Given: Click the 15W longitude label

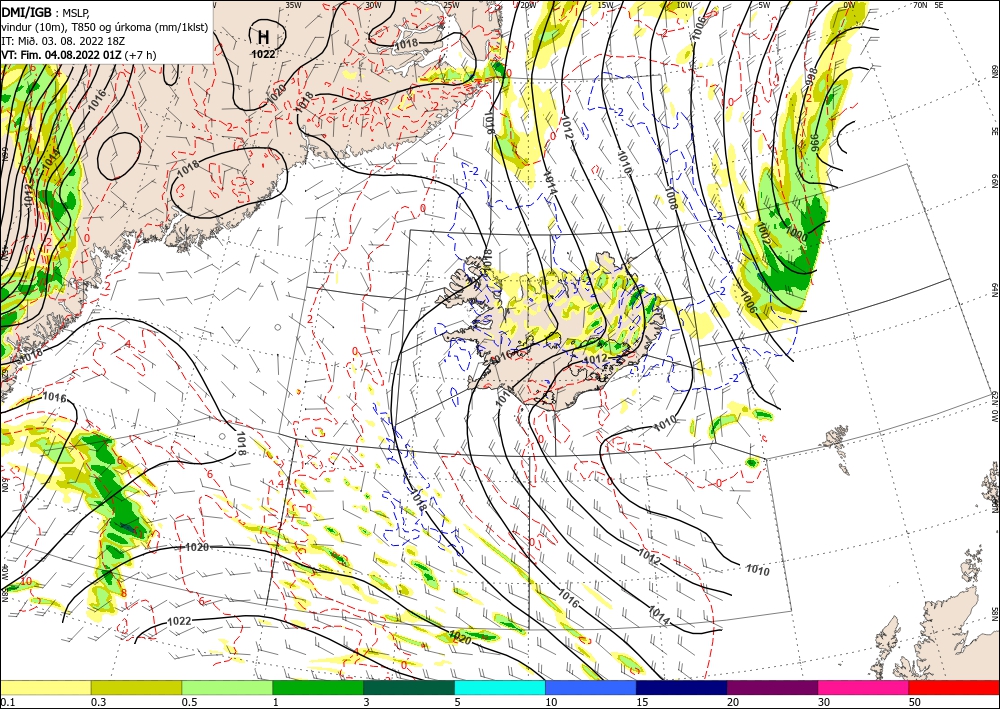Looking at the screenshot, I should click(x=605, y=4).
